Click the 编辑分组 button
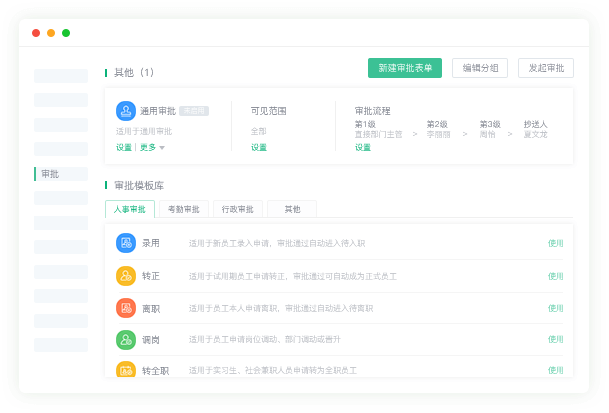Screen dimensions: 609x413 (480, 68)
